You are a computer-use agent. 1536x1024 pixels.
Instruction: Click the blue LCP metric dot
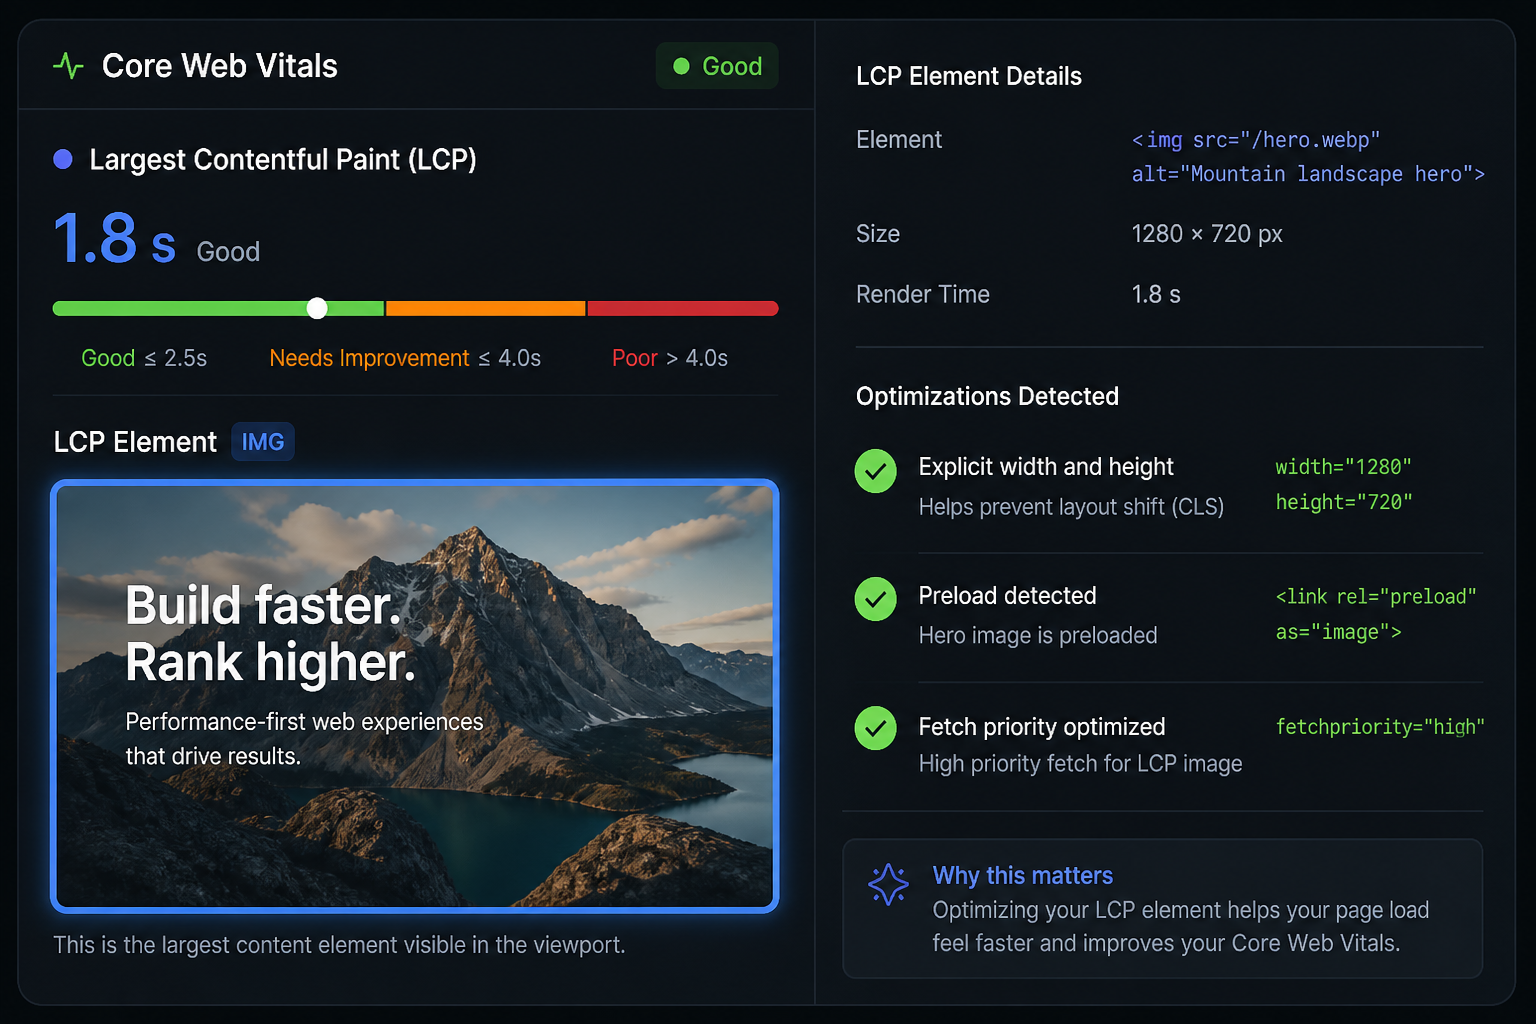click(x=63, y=159)
